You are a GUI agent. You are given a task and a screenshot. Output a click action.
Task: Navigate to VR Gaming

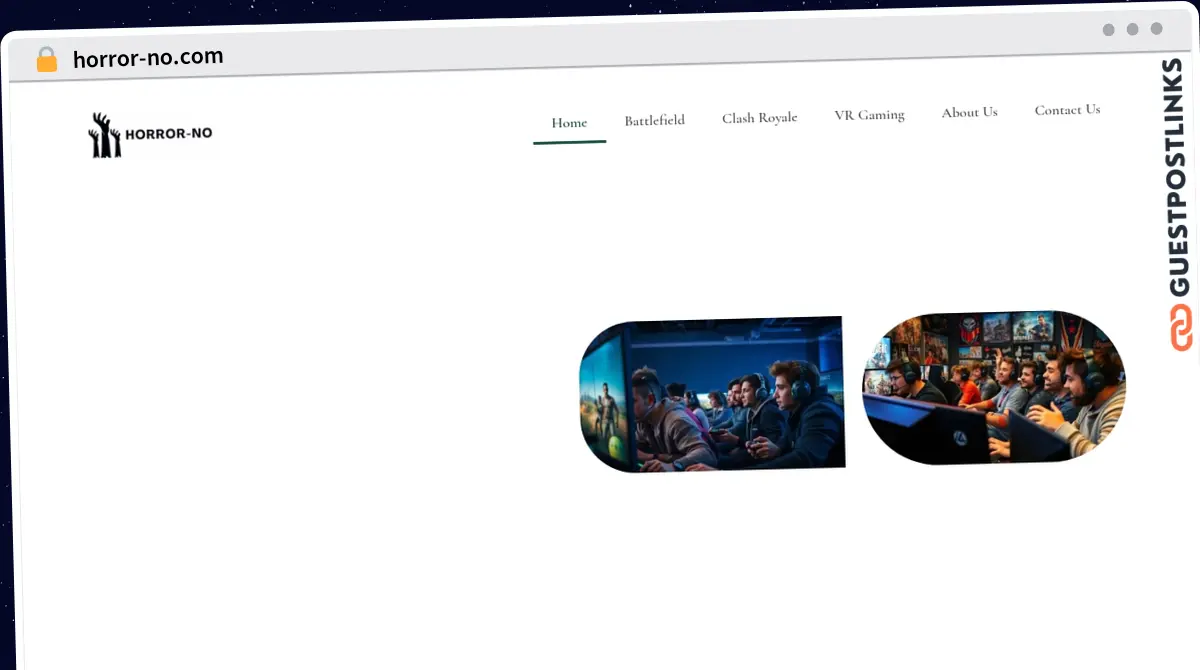coord(869,115)
